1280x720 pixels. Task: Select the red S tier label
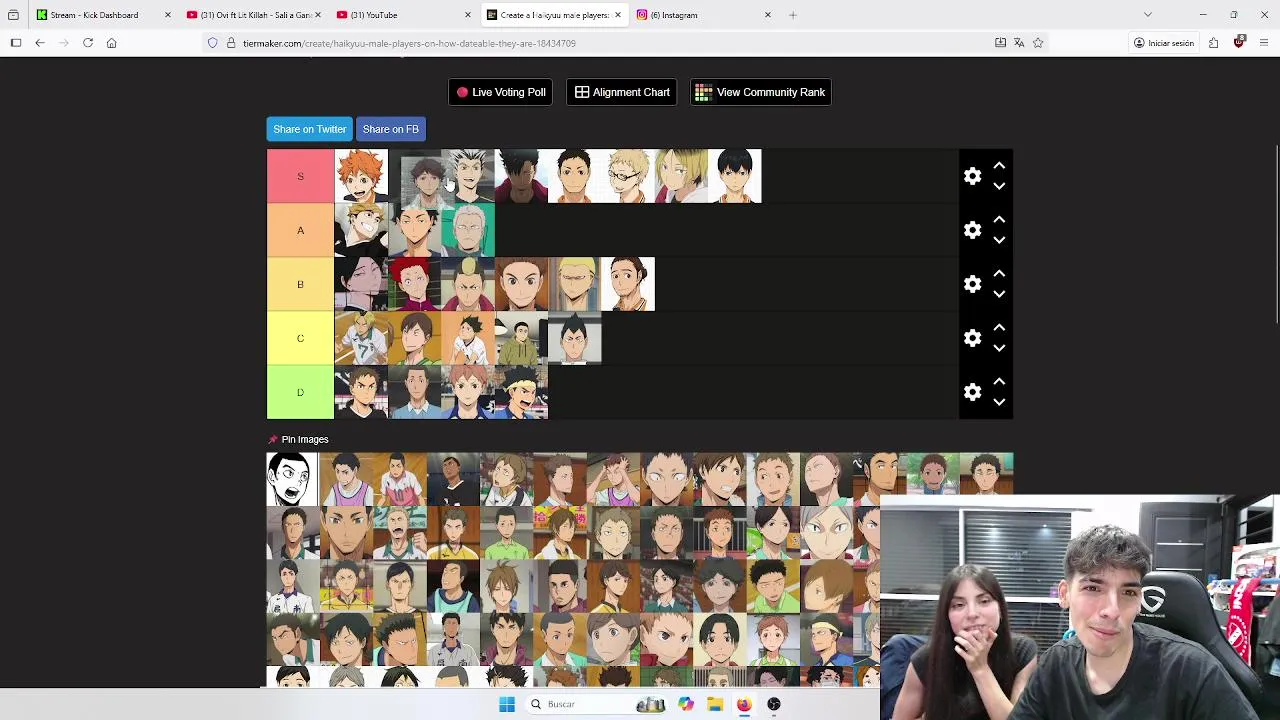300,176
